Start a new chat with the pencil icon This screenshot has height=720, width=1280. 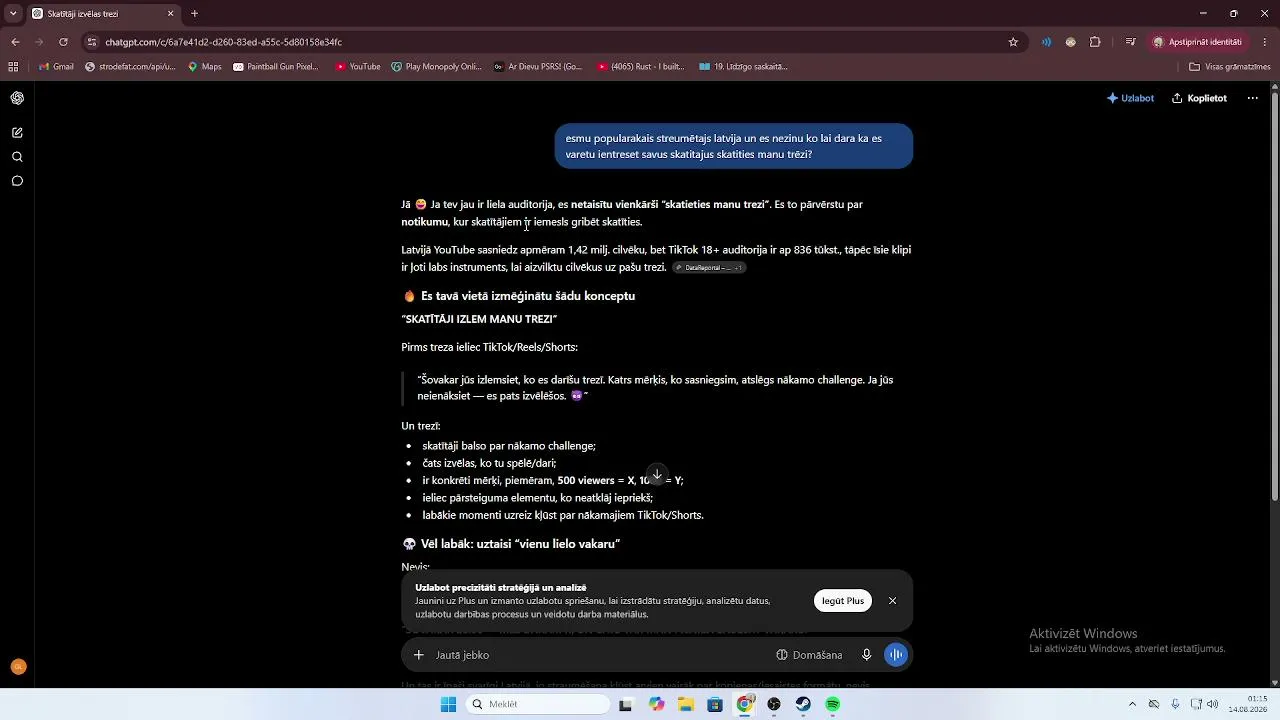[17, 132]
